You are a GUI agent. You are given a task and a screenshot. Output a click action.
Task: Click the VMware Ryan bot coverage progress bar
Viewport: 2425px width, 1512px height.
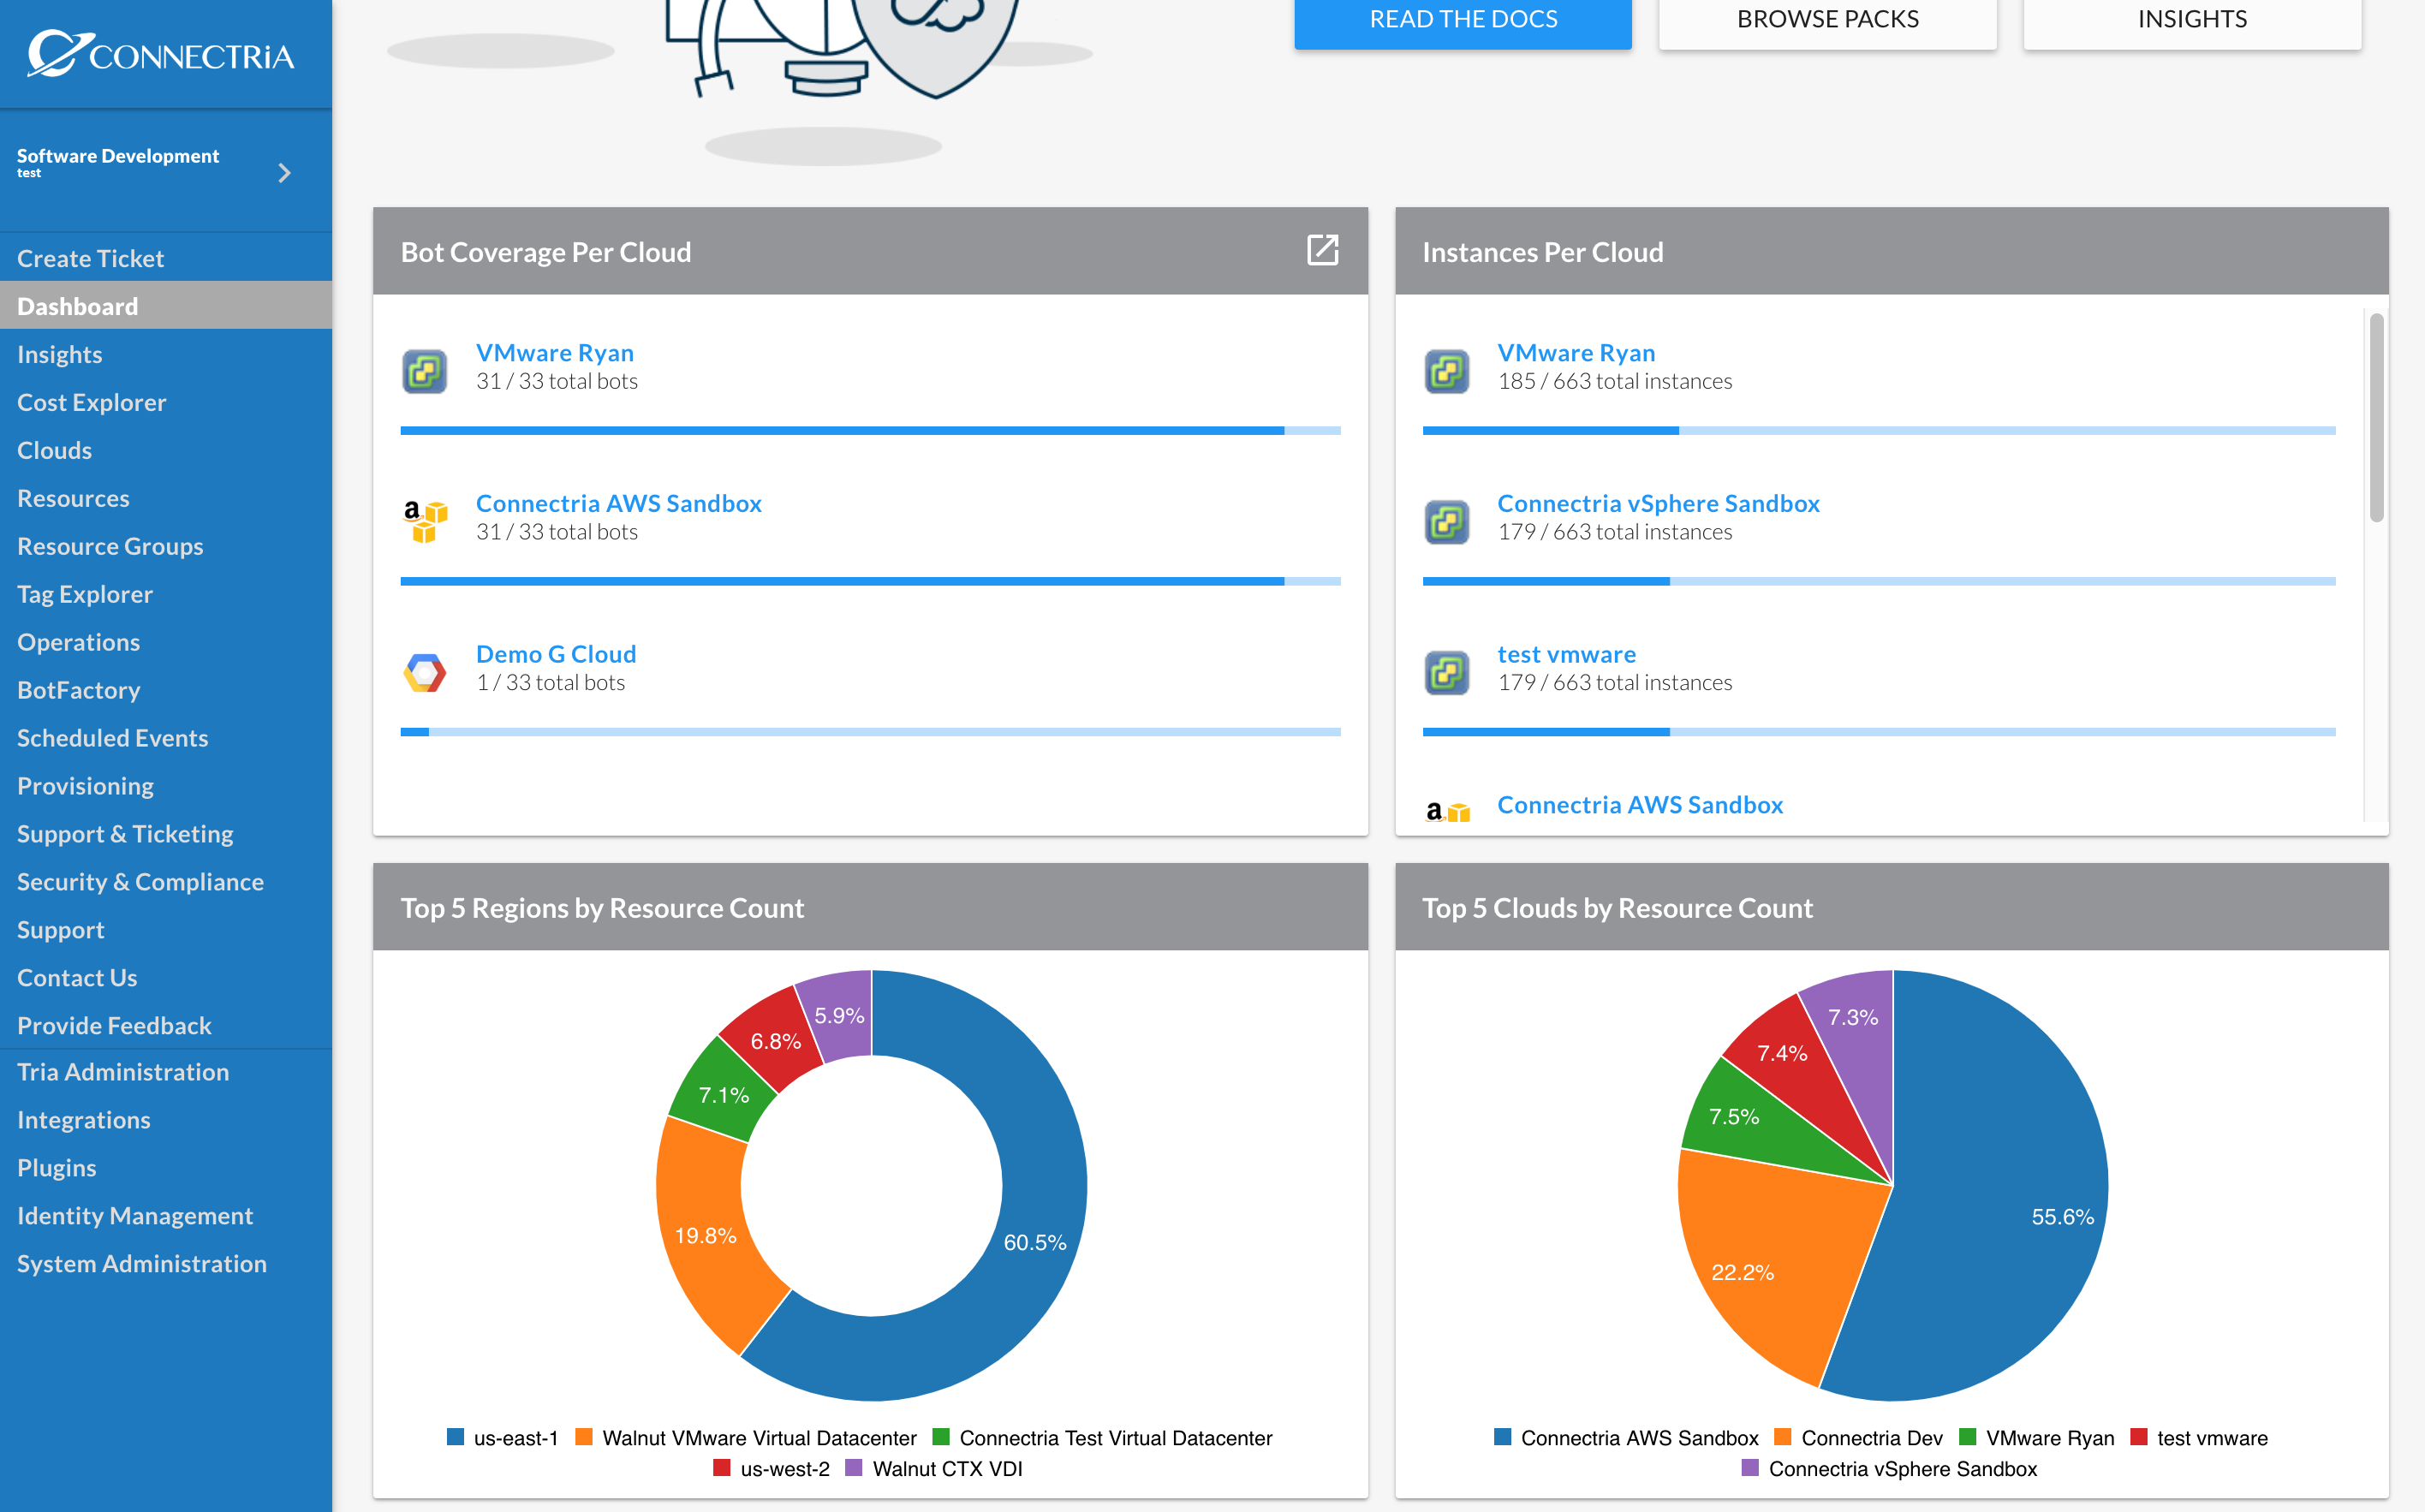coord(870,431)
